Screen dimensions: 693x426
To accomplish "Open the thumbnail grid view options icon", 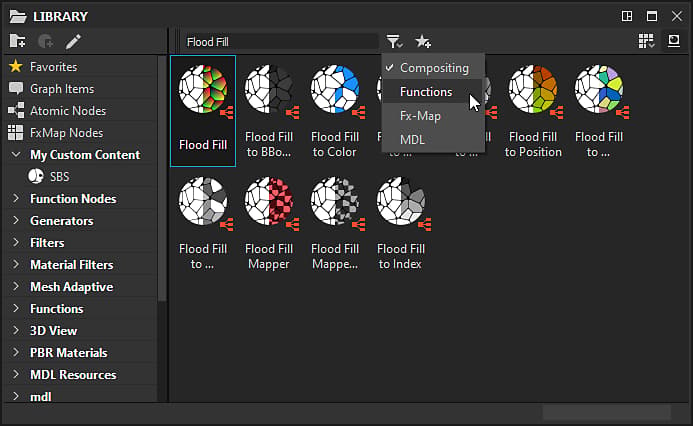I will click(646, 41).
